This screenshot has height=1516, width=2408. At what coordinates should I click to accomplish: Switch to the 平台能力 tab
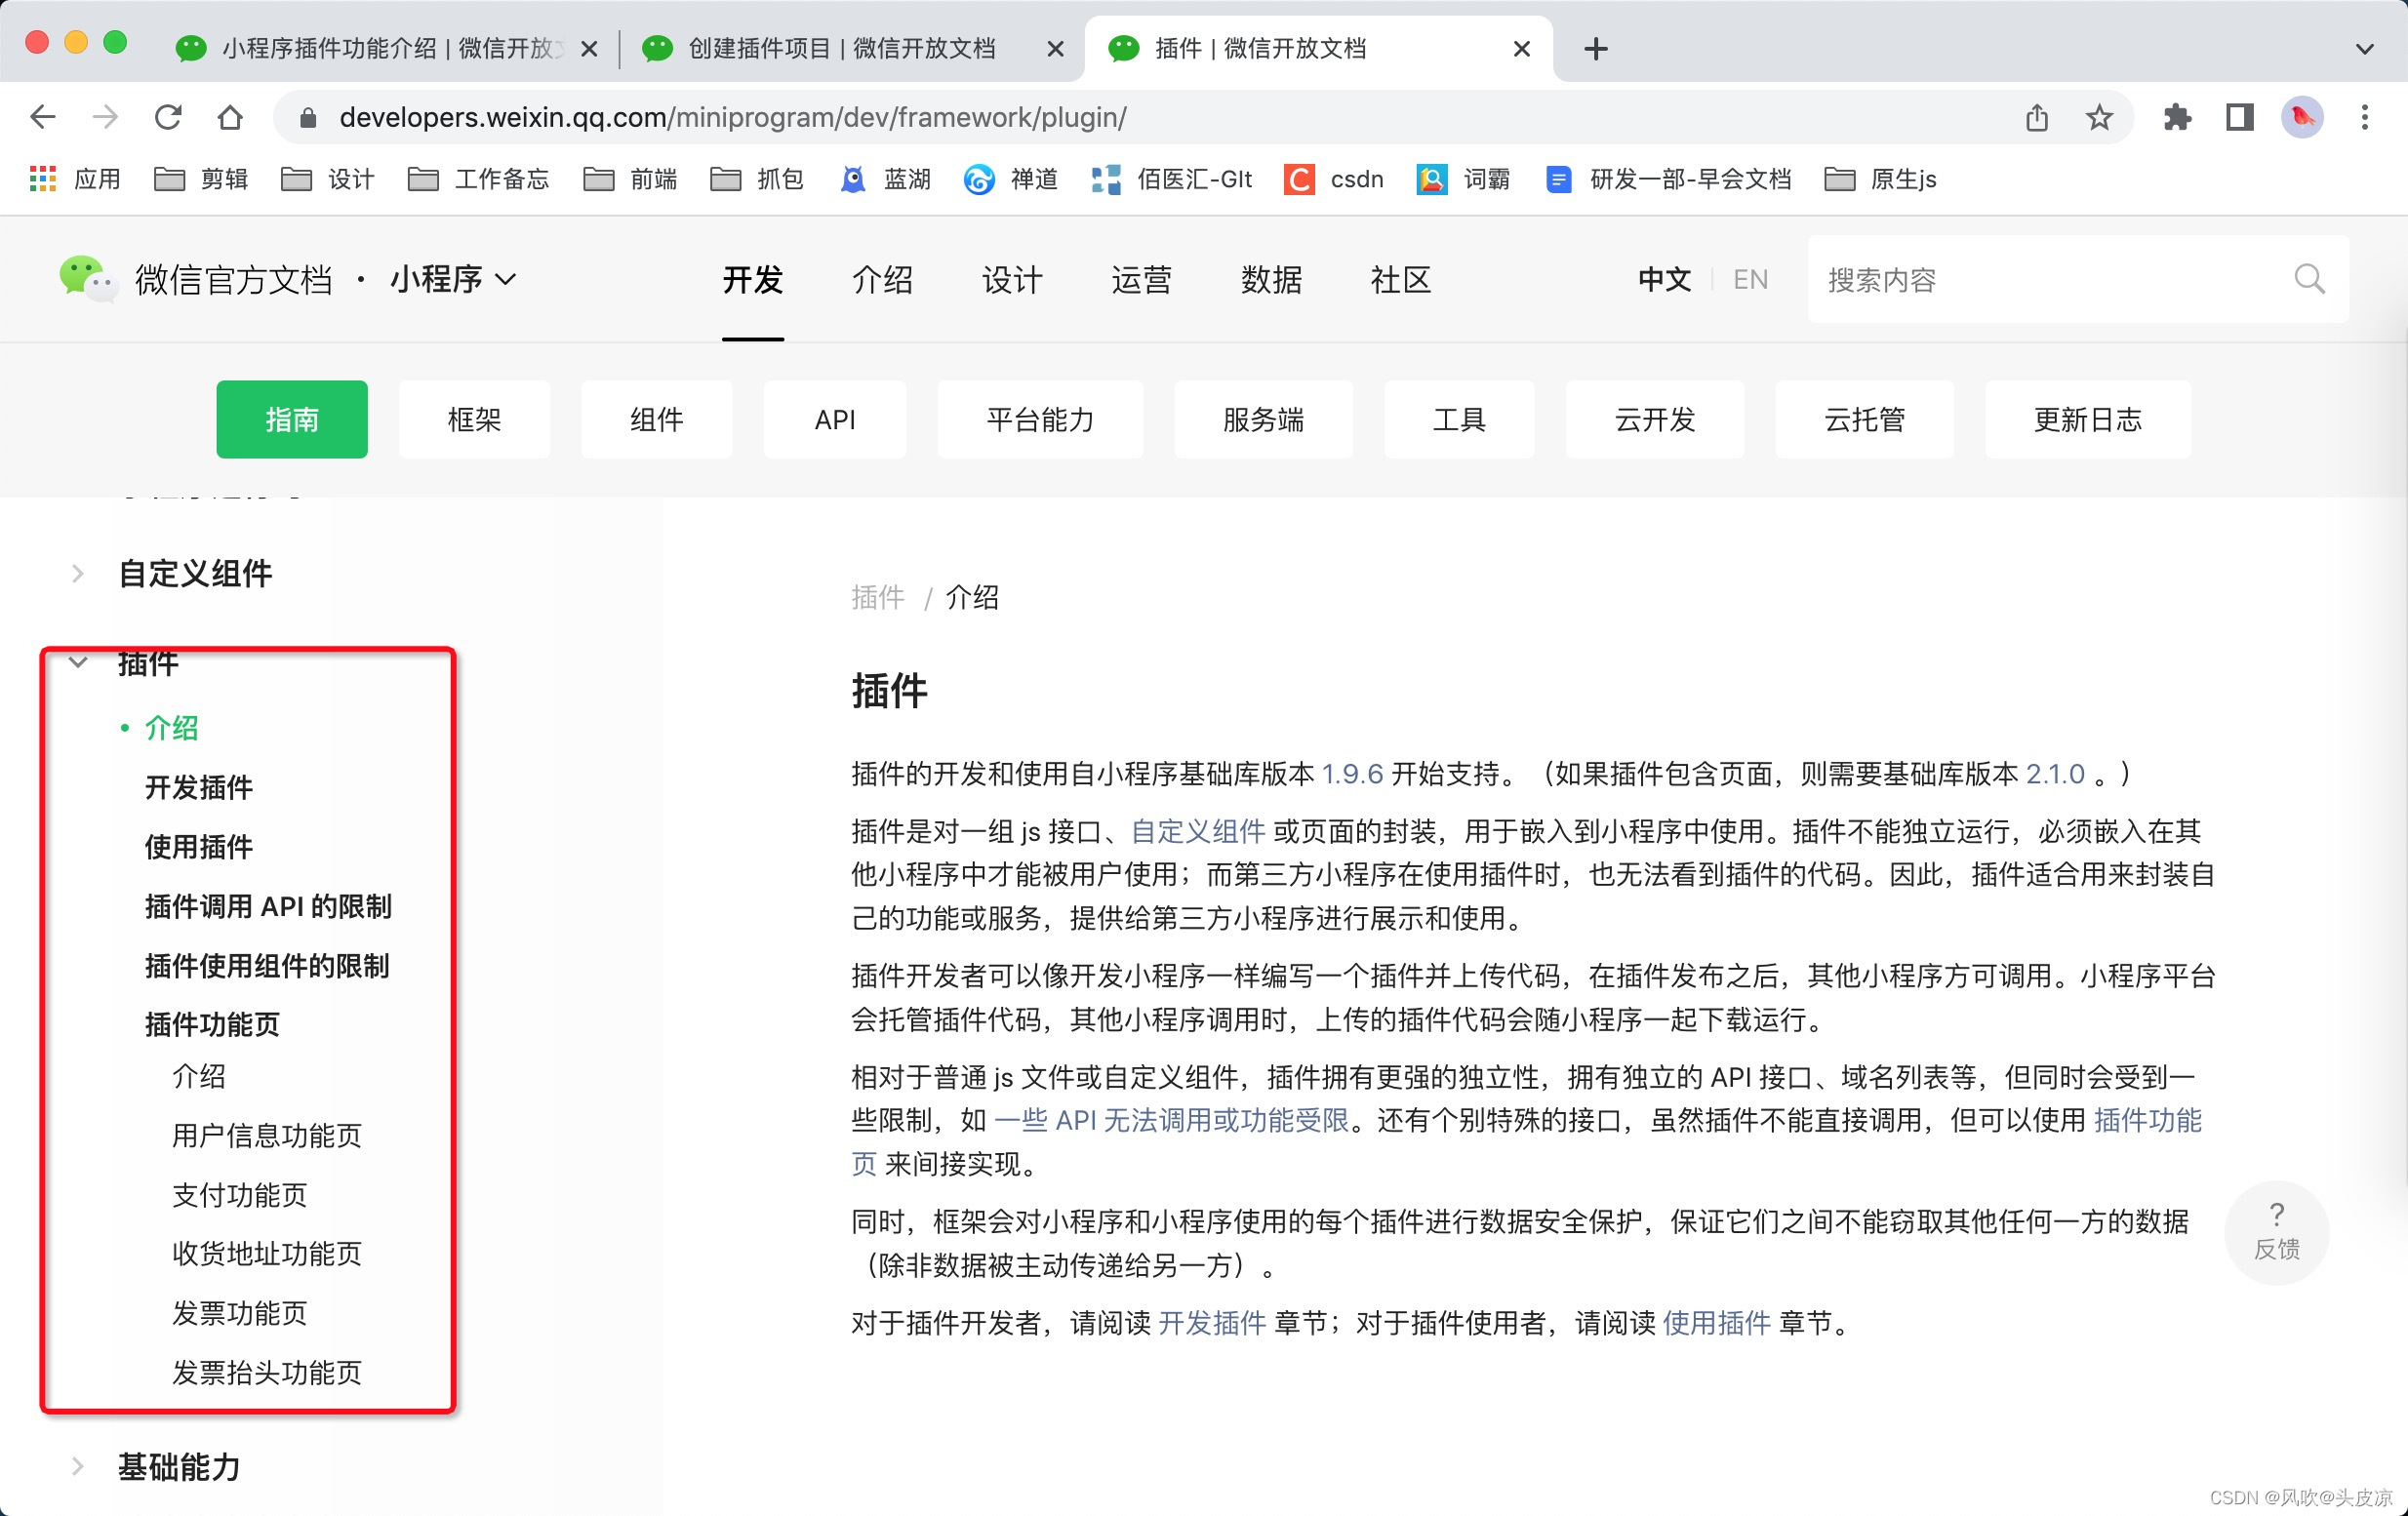point(1040,419)
